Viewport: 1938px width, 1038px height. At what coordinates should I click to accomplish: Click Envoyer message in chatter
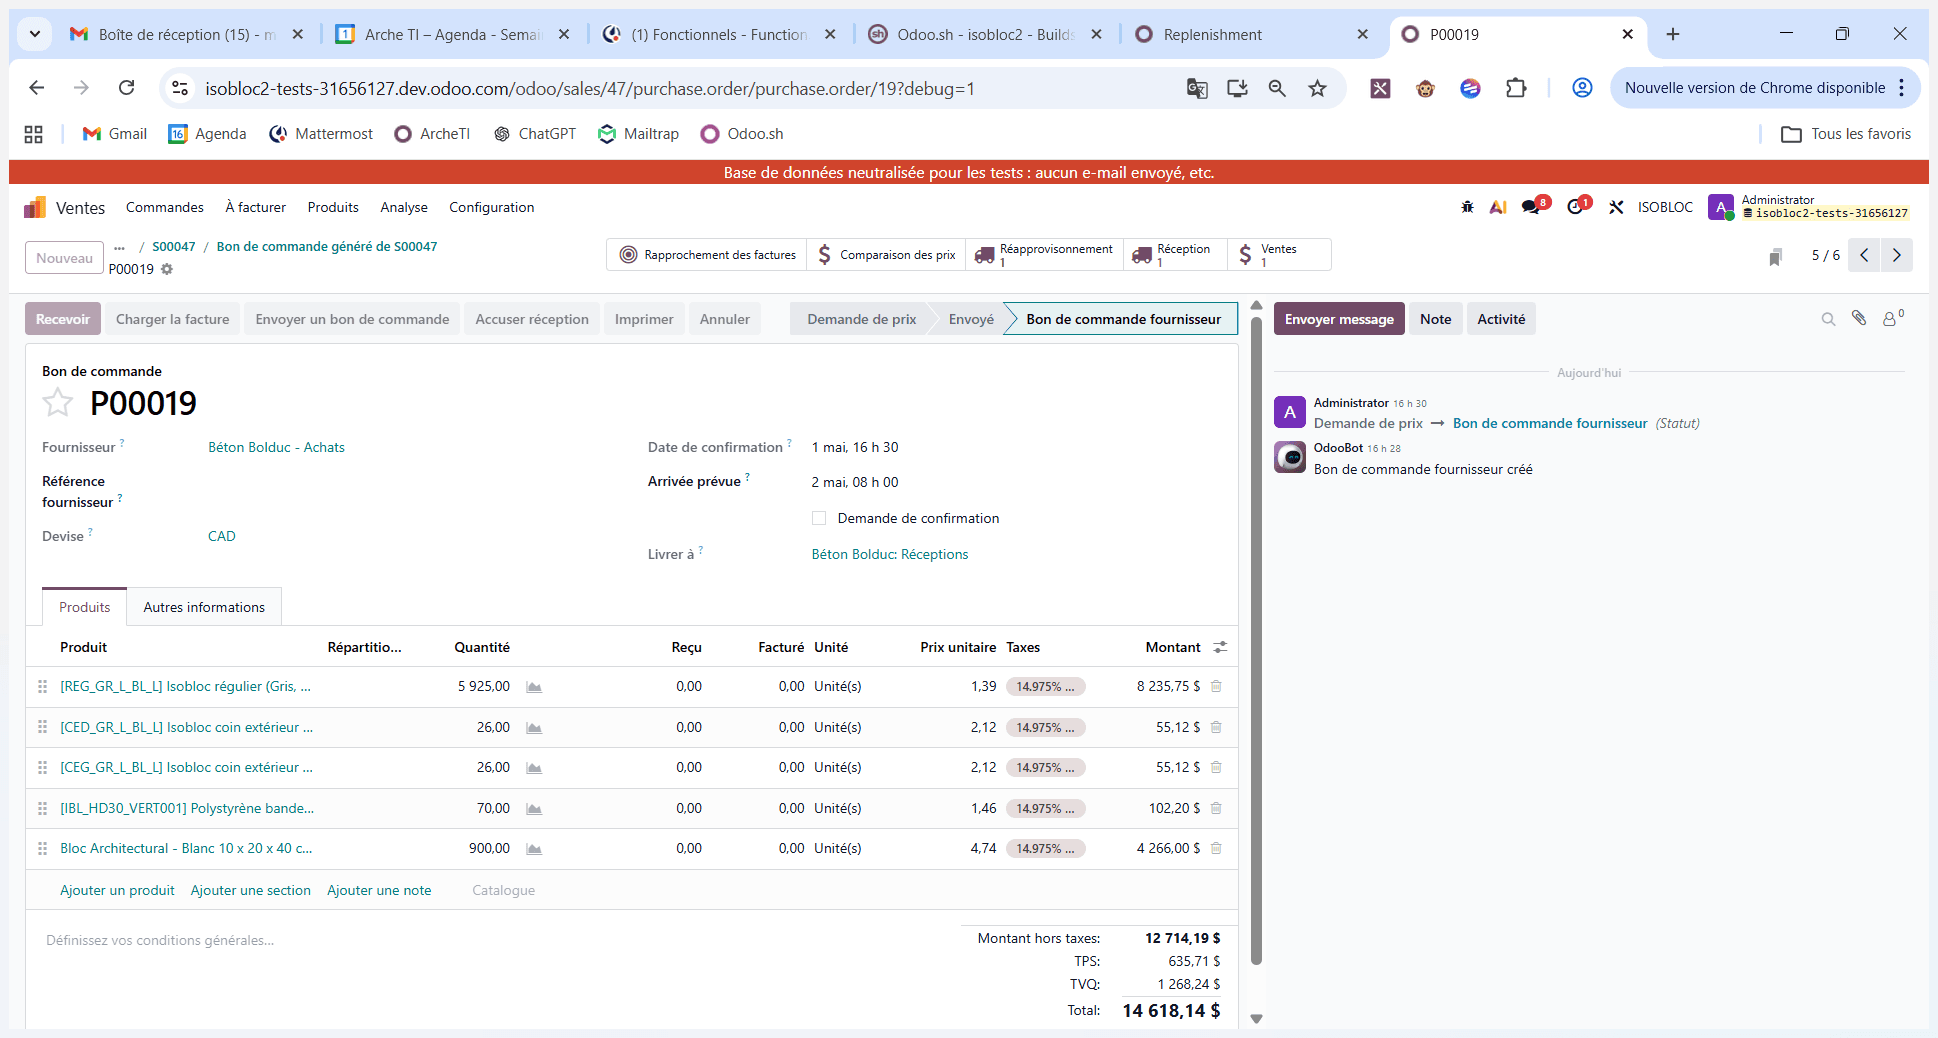[1339, 319]
